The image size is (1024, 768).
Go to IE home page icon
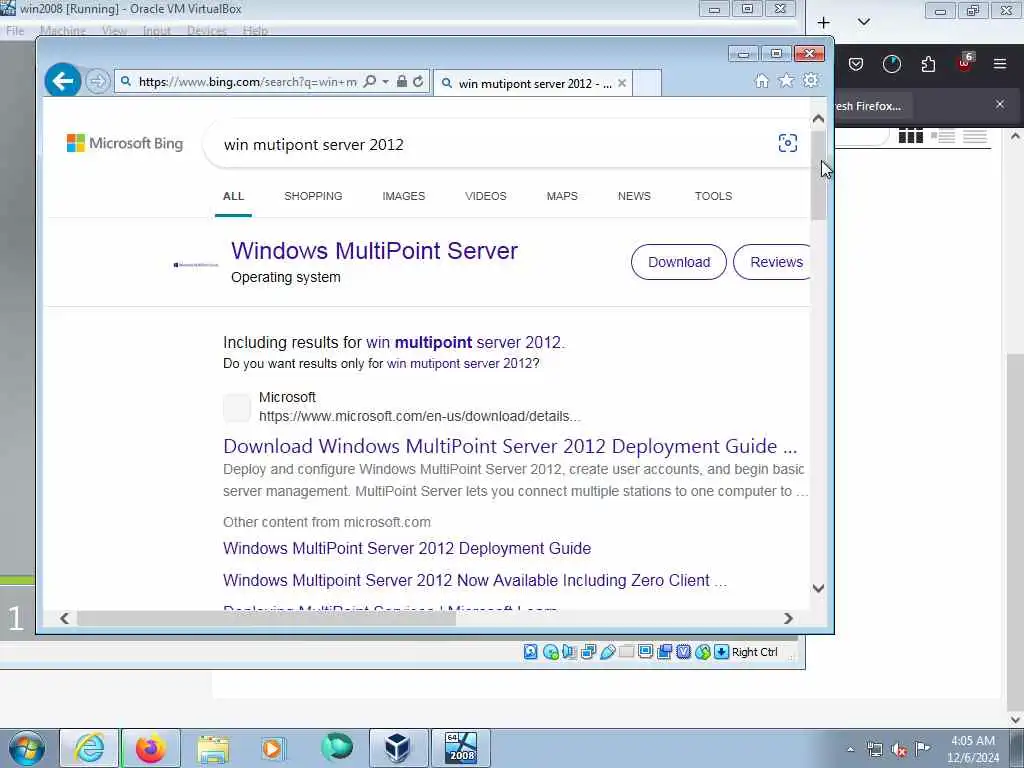point(761,80)
